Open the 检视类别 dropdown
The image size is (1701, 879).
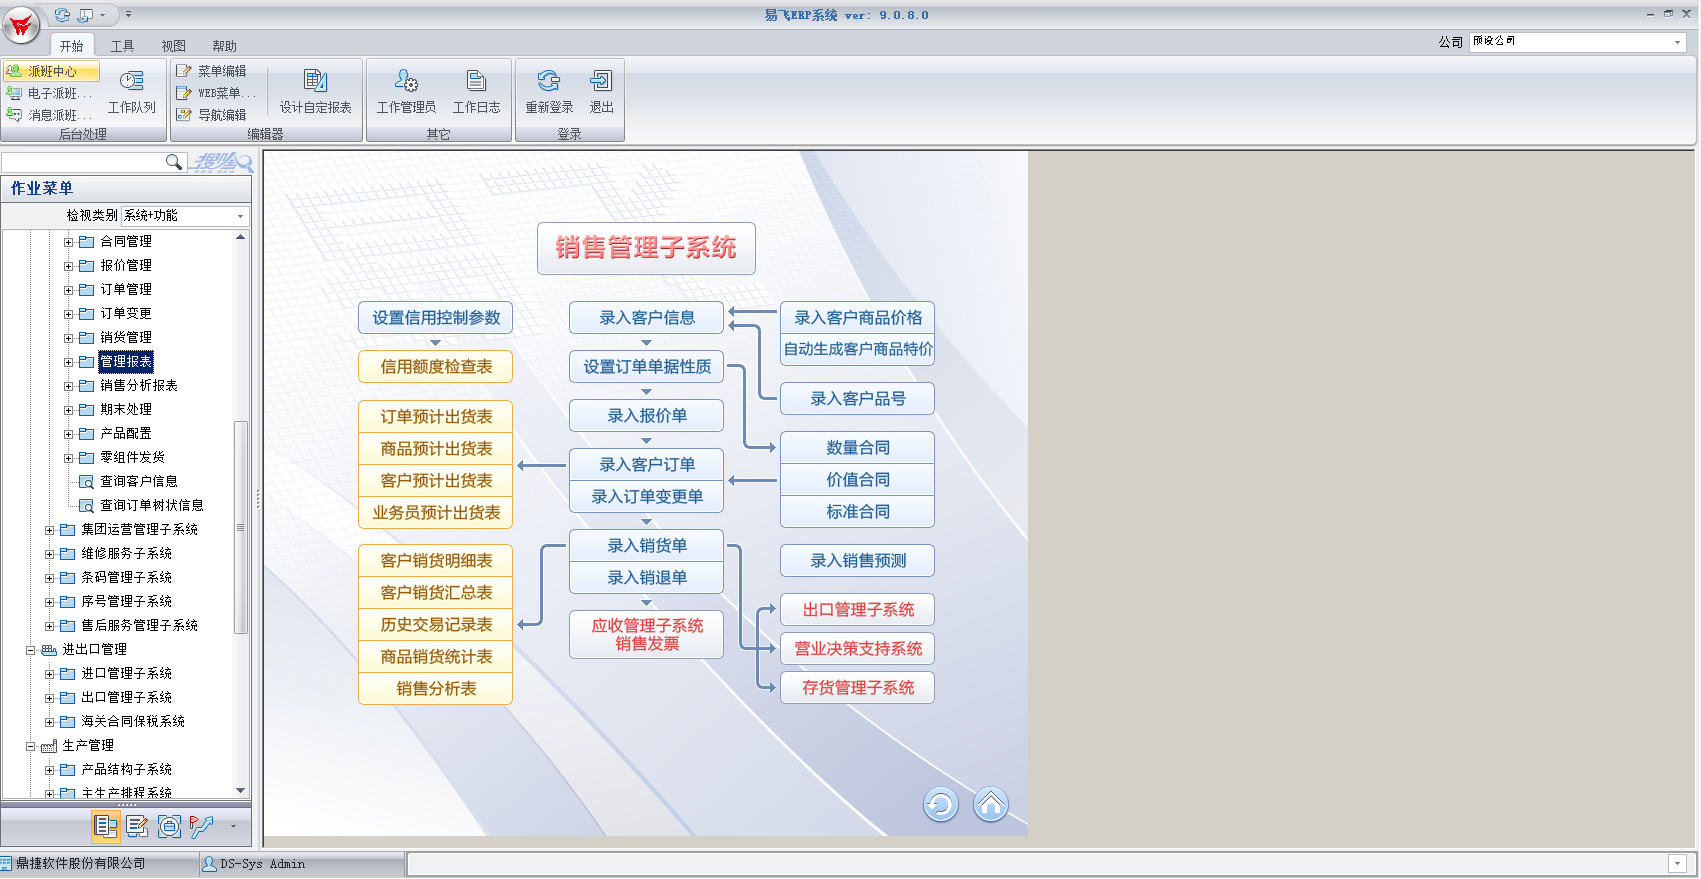pyautogui.click(x=240, y=216)
